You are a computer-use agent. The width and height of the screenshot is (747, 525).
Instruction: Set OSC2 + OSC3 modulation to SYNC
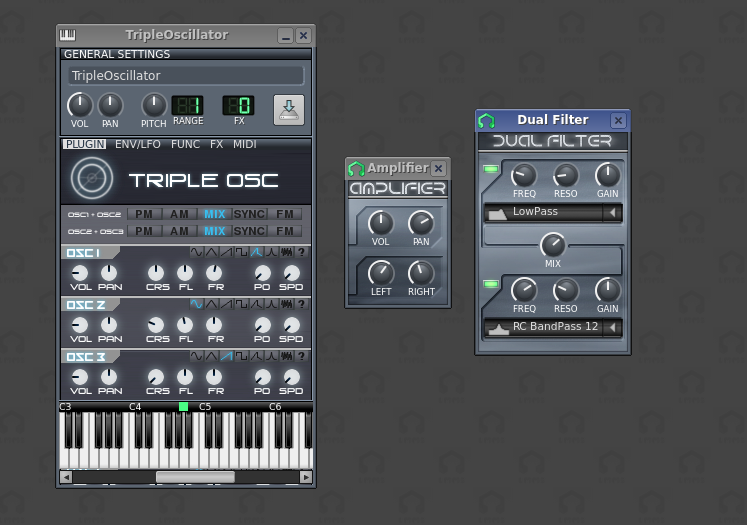pos(249,231)
